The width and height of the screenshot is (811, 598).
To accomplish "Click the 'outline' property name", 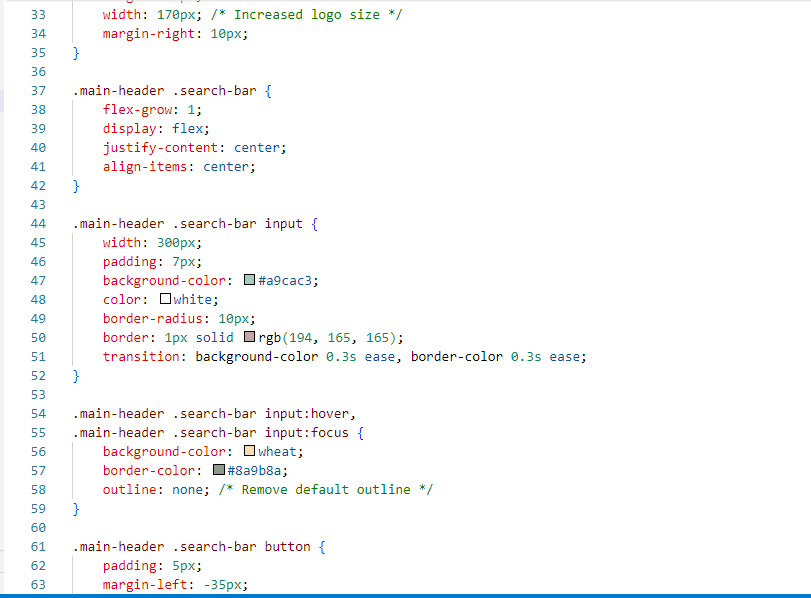I will point(129,489).
